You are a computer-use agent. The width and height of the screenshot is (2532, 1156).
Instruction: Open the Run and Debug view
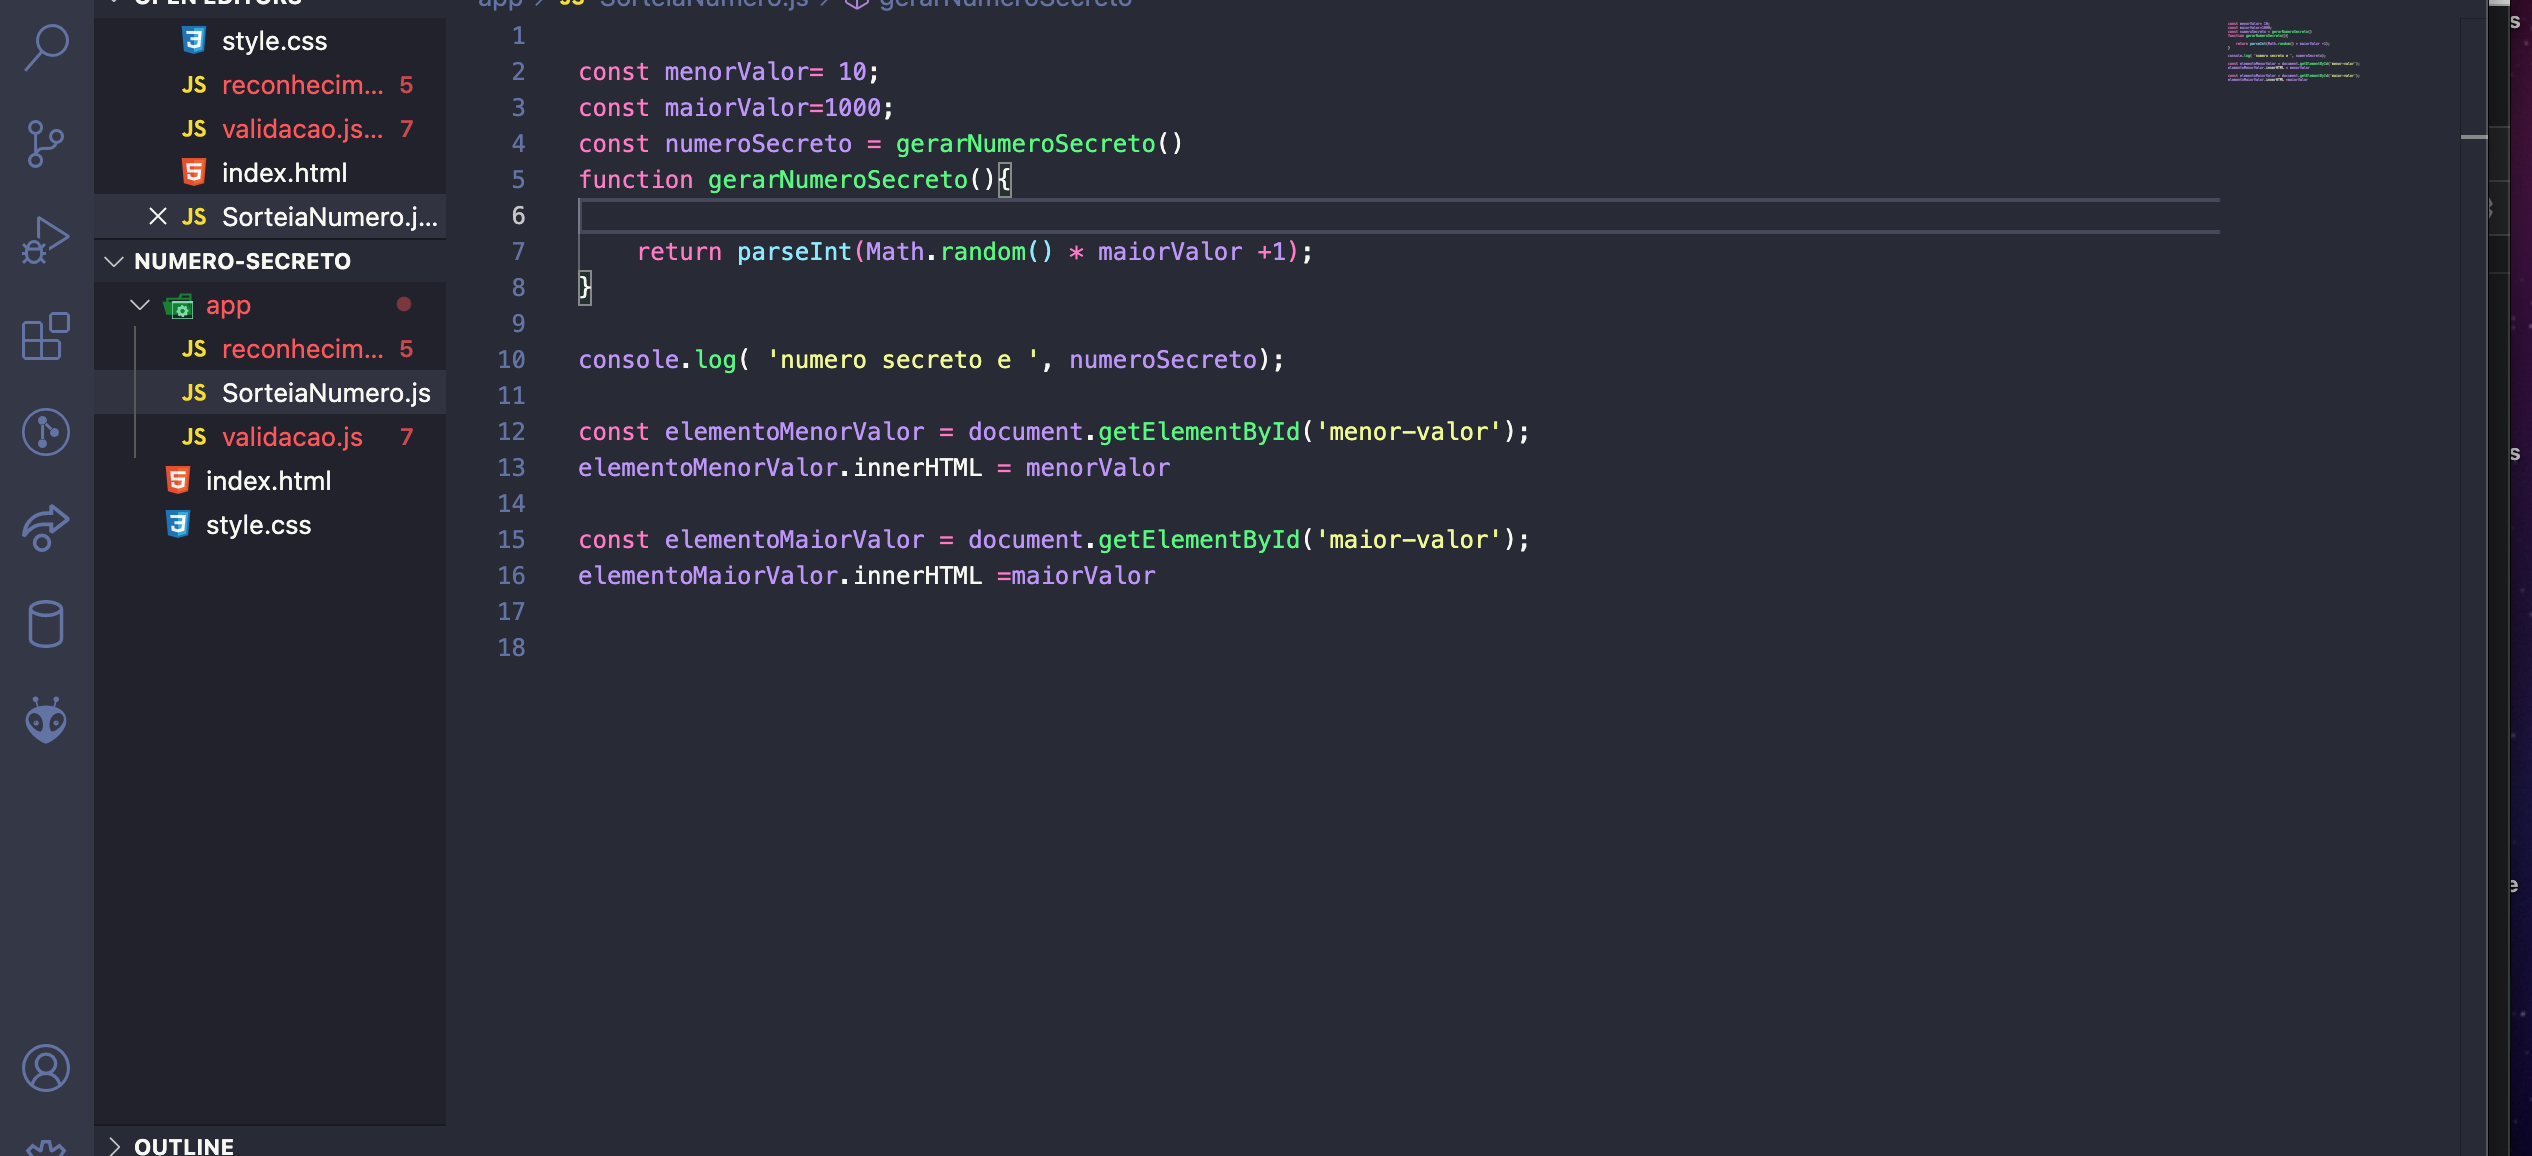[x=46, y=240]
